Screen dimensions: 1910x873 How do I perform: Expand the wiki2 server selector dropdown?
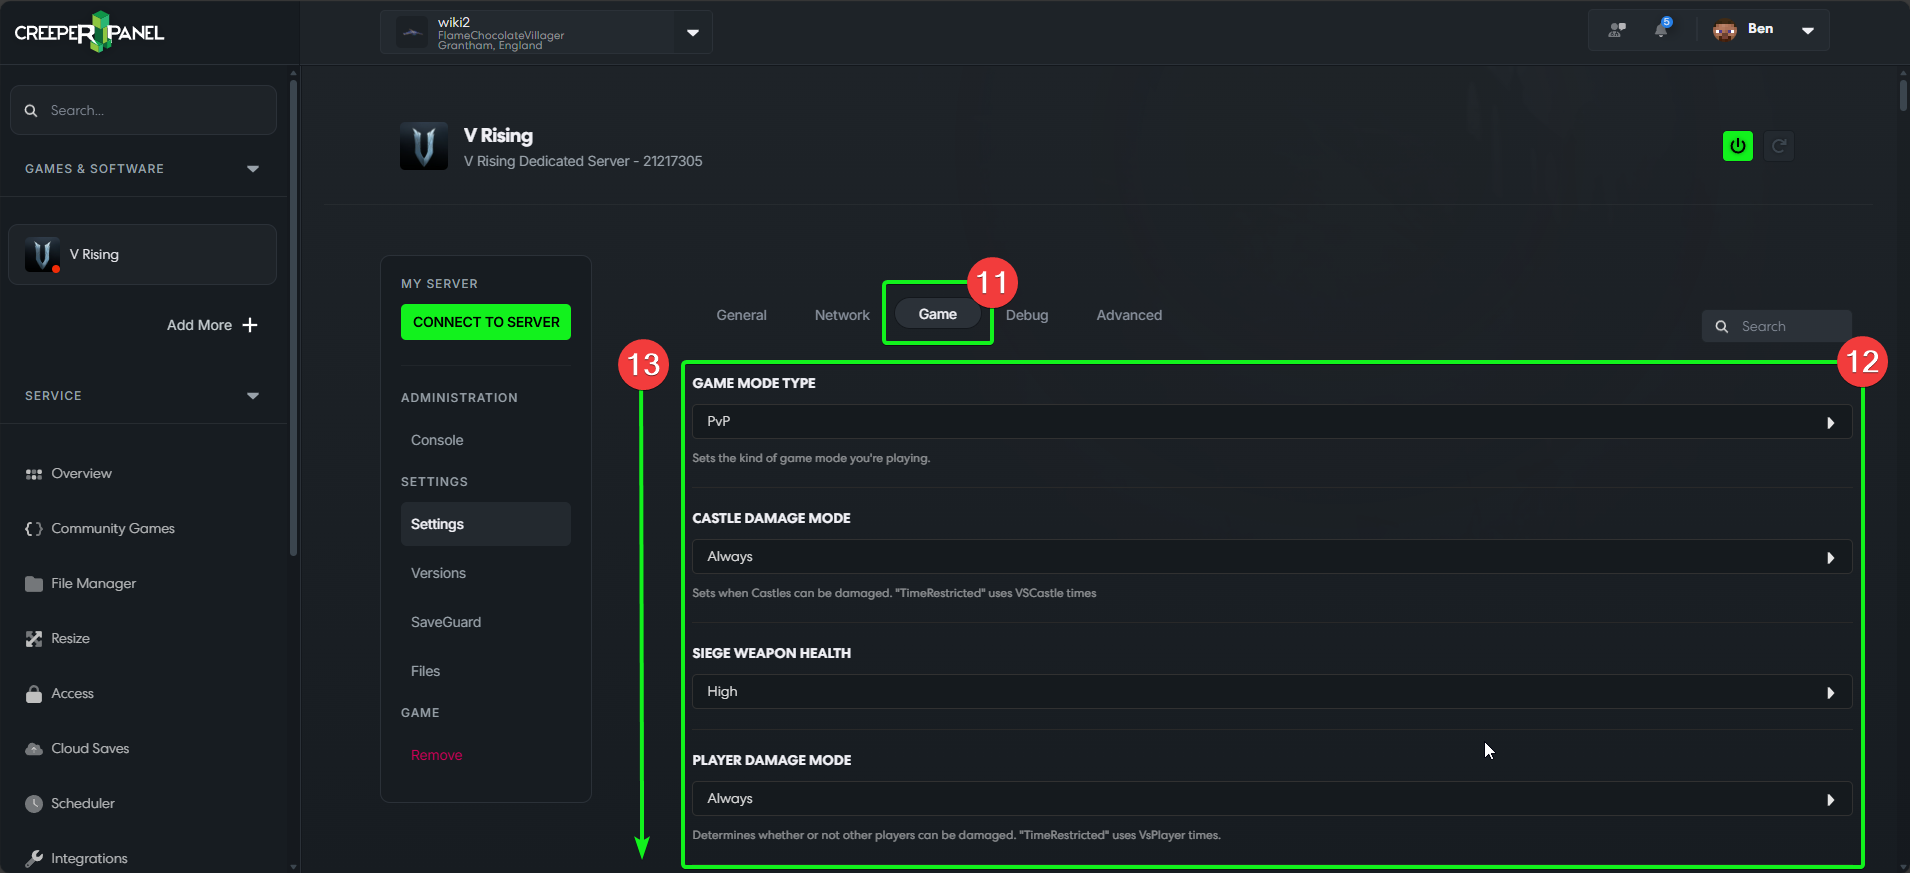[693, 33]
